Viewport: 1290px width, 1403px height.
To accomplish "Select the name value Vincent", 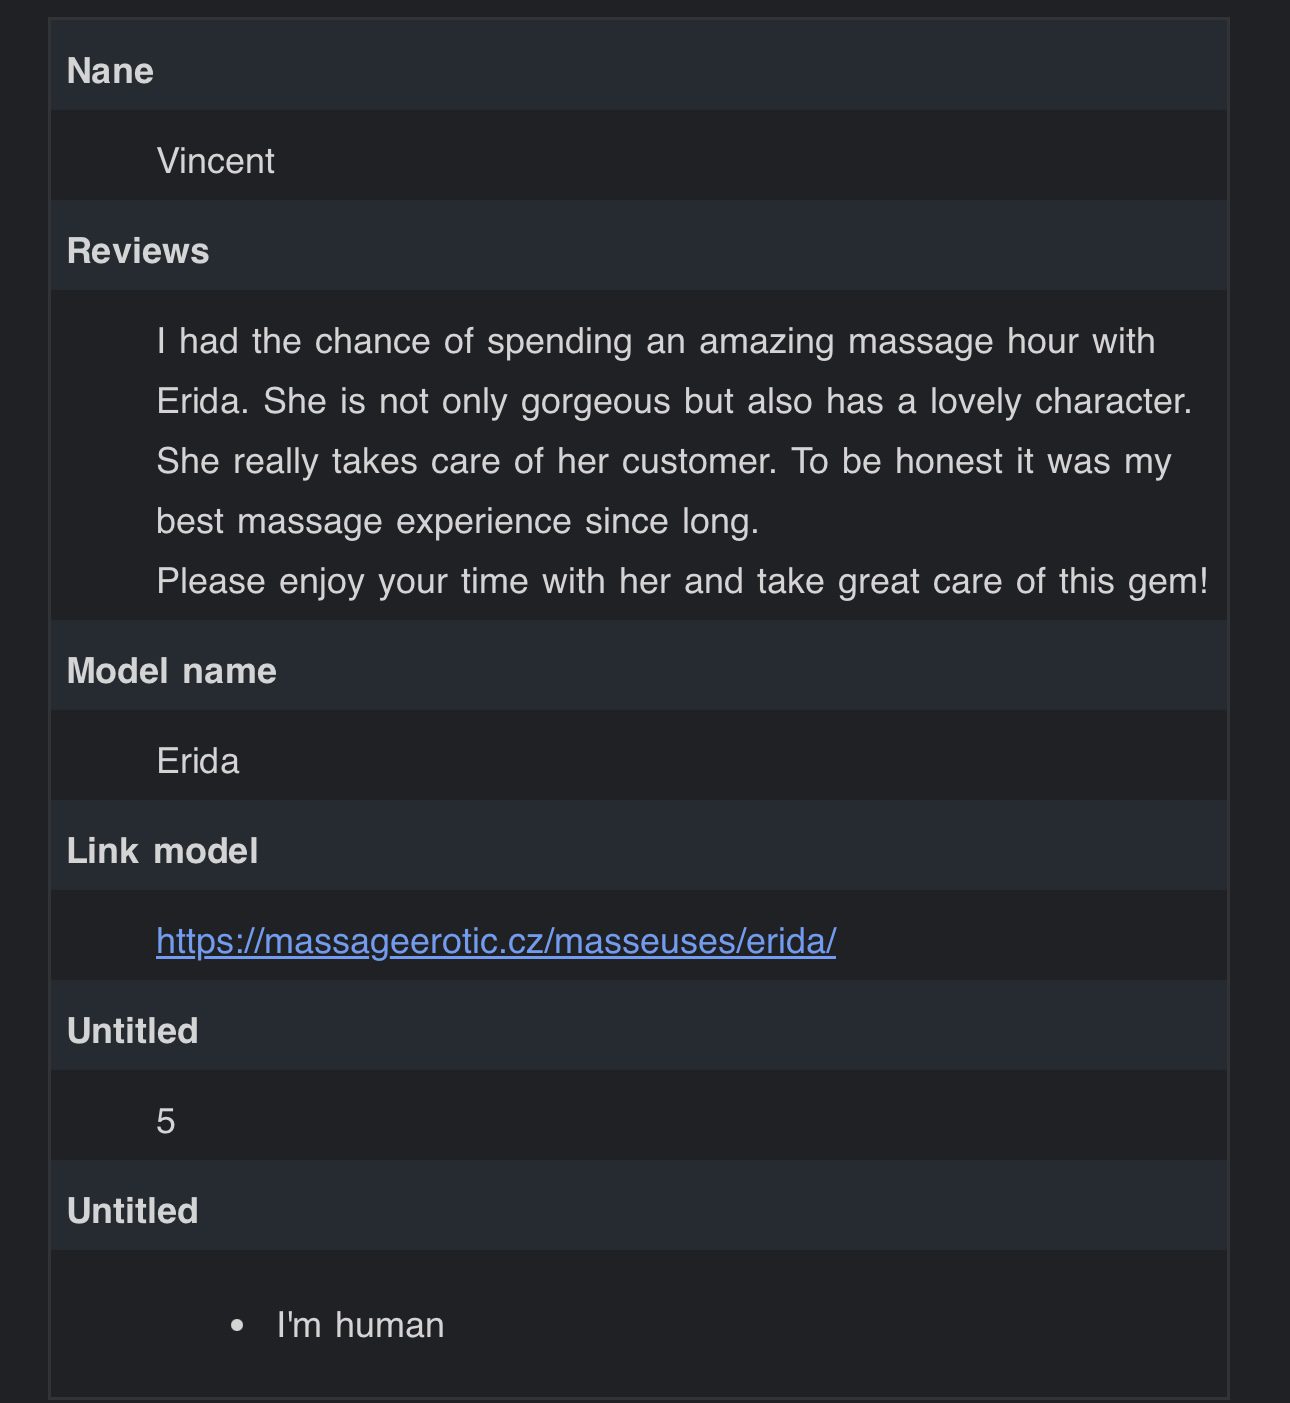I will tap(215, 161).
